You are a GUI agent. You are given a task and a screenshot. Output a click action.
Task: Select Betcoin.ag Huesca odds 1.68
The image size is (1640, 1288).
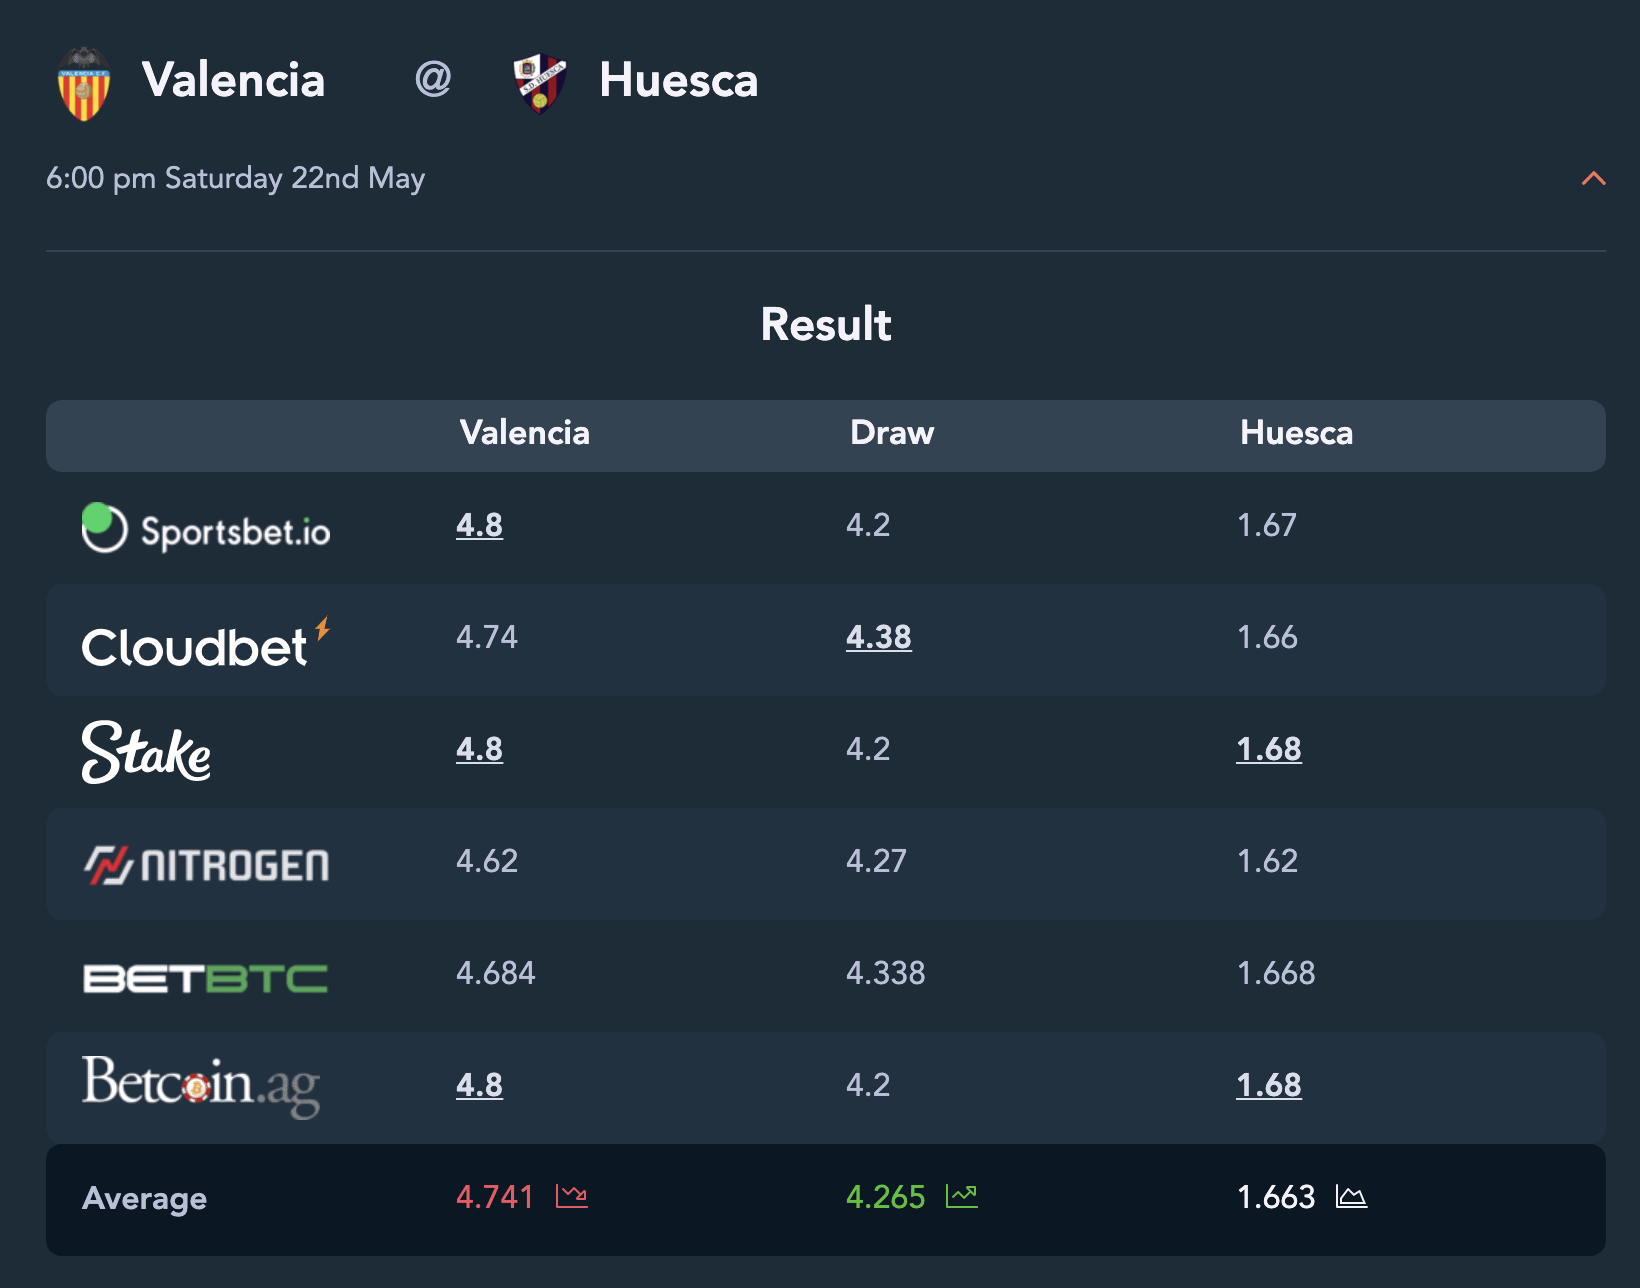click(x=1269, y=1085)
